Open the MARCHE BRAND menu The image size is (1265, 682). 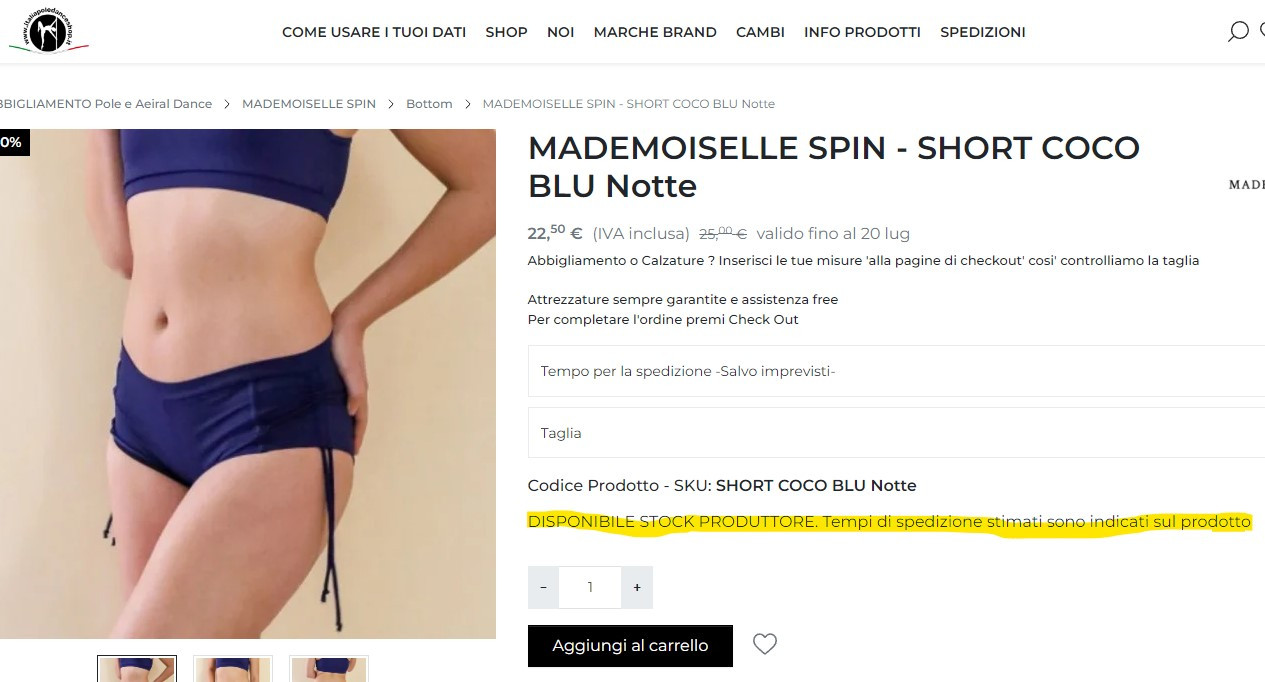coord(655,32)
